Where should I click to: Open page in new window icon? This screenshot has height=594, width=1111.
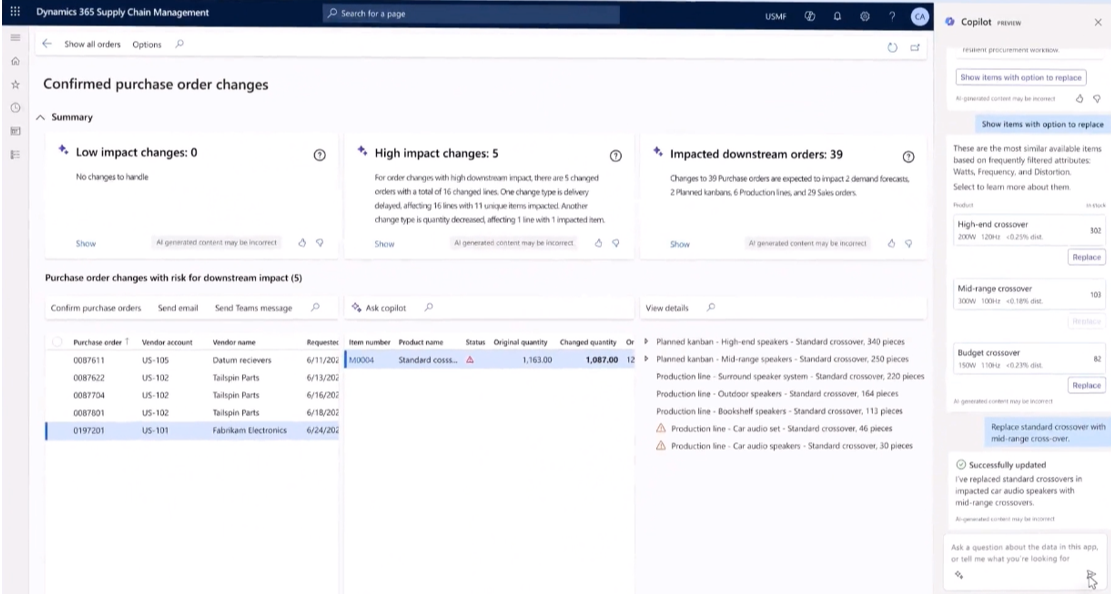click(915, 47)
